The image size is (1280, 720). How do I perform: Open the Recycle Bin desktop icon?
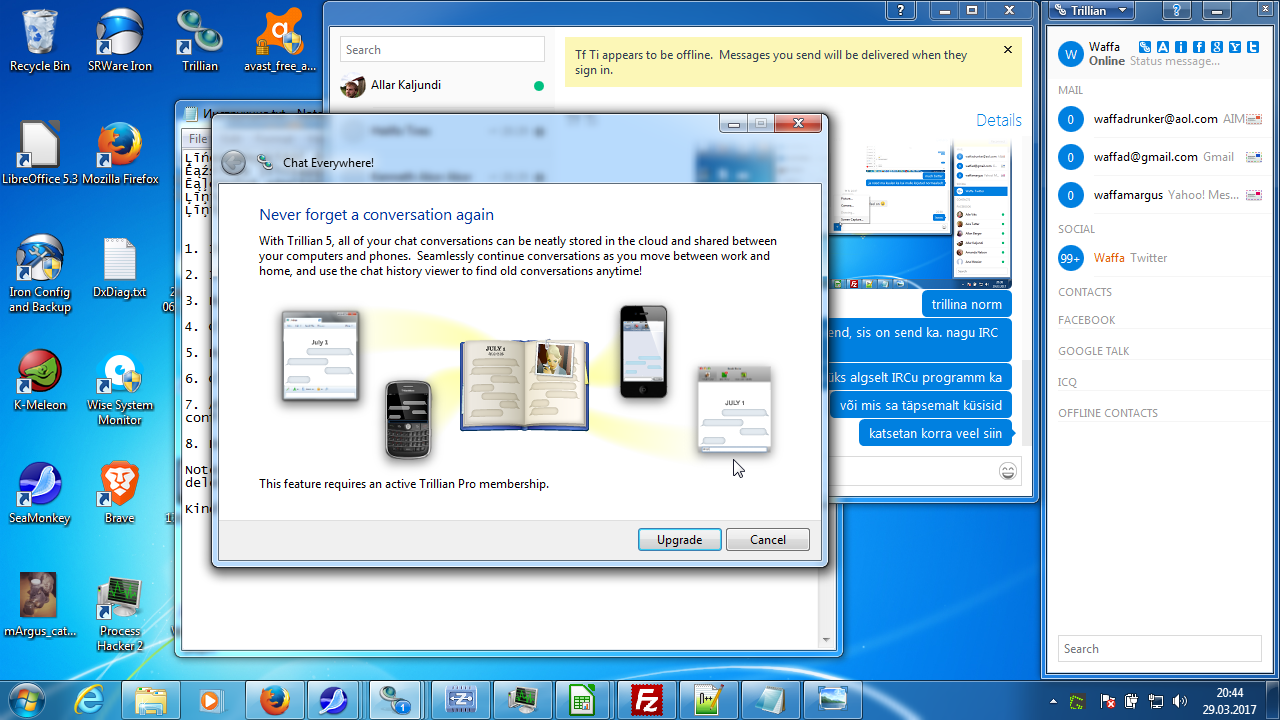[40, 40]
